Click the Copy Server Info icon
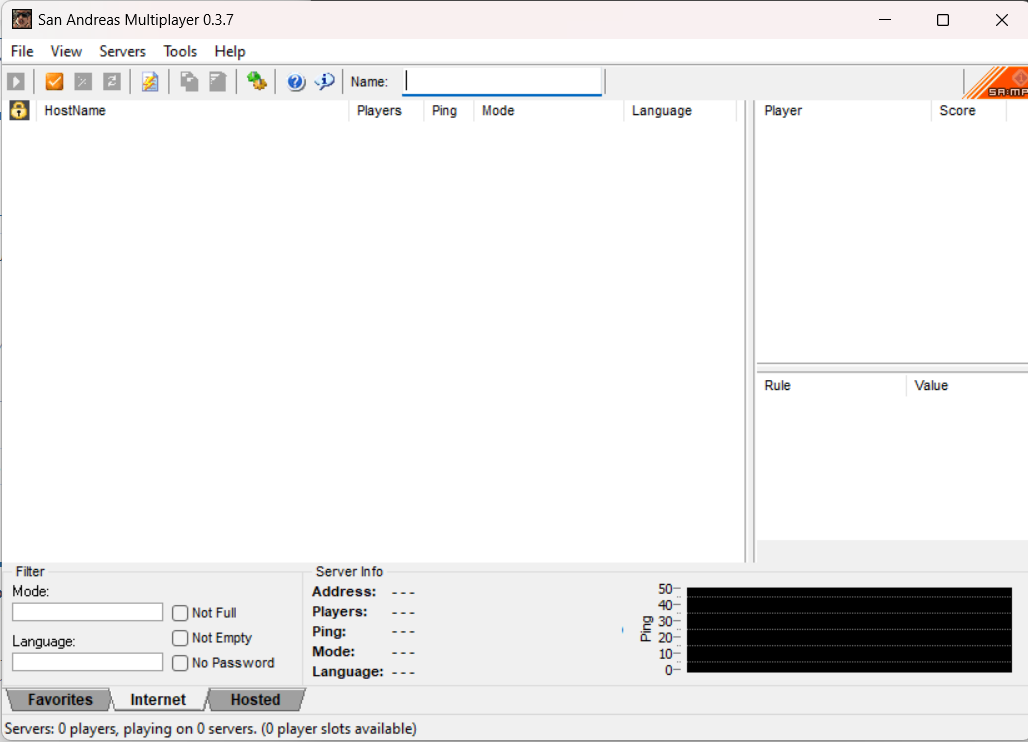Viewport: 1028px width, 742px height. point(189,82)
